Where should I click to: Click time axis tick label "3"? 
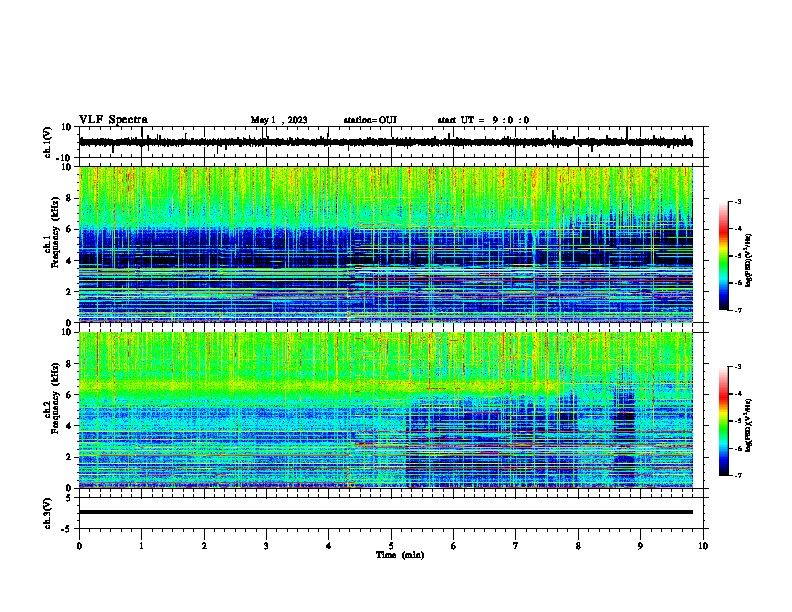pyautogui.click(x=266, y=545)
